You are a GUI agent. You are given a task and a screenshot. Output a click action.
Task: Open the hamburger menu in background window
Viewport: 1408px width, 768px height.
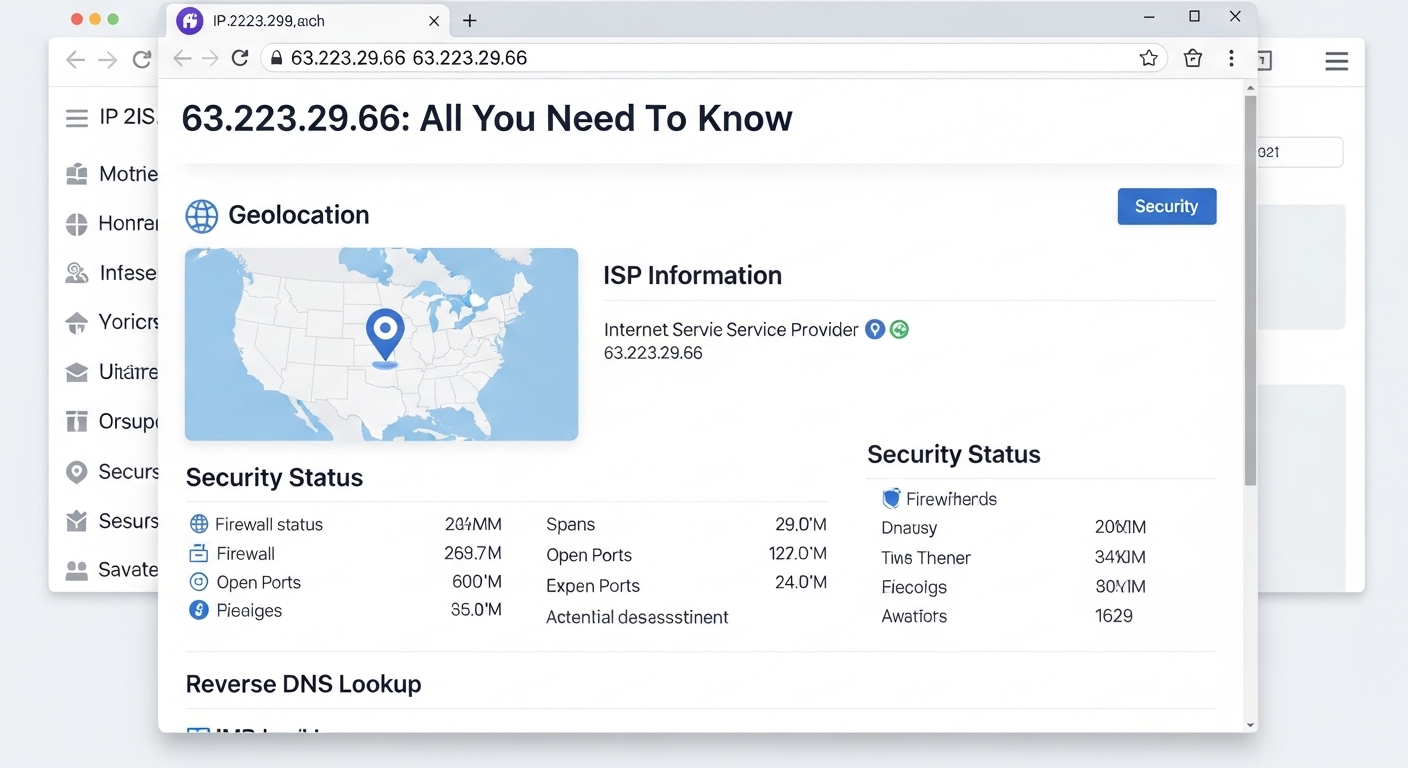1336,62
